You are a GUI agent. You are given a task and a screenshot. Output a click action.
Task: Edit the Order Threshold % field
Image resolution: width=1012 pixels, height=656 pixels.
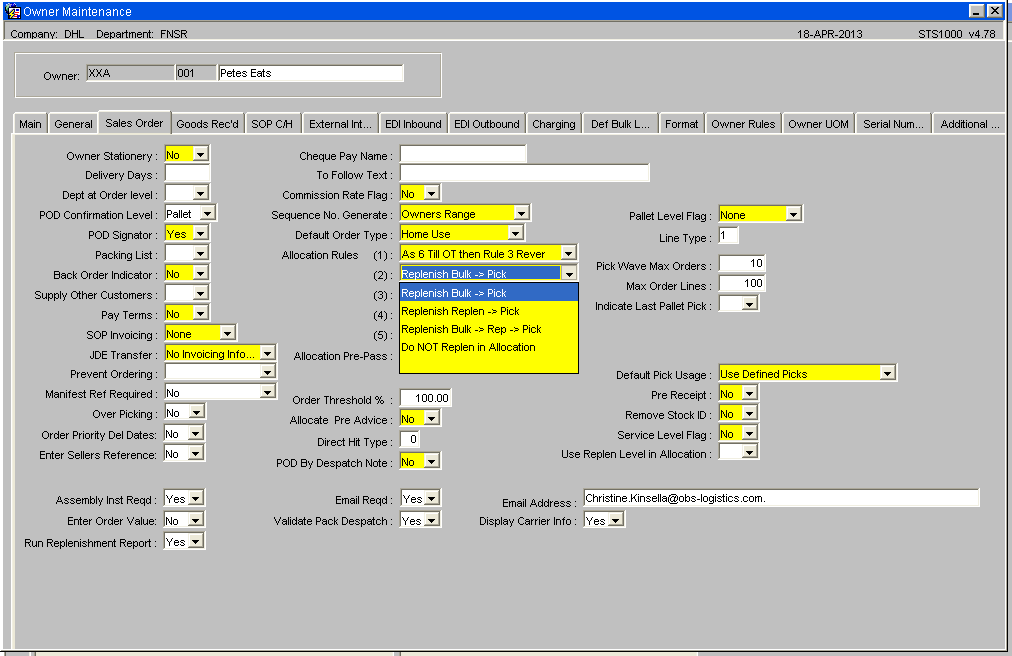pyautogui.click(x=425, y=398)
